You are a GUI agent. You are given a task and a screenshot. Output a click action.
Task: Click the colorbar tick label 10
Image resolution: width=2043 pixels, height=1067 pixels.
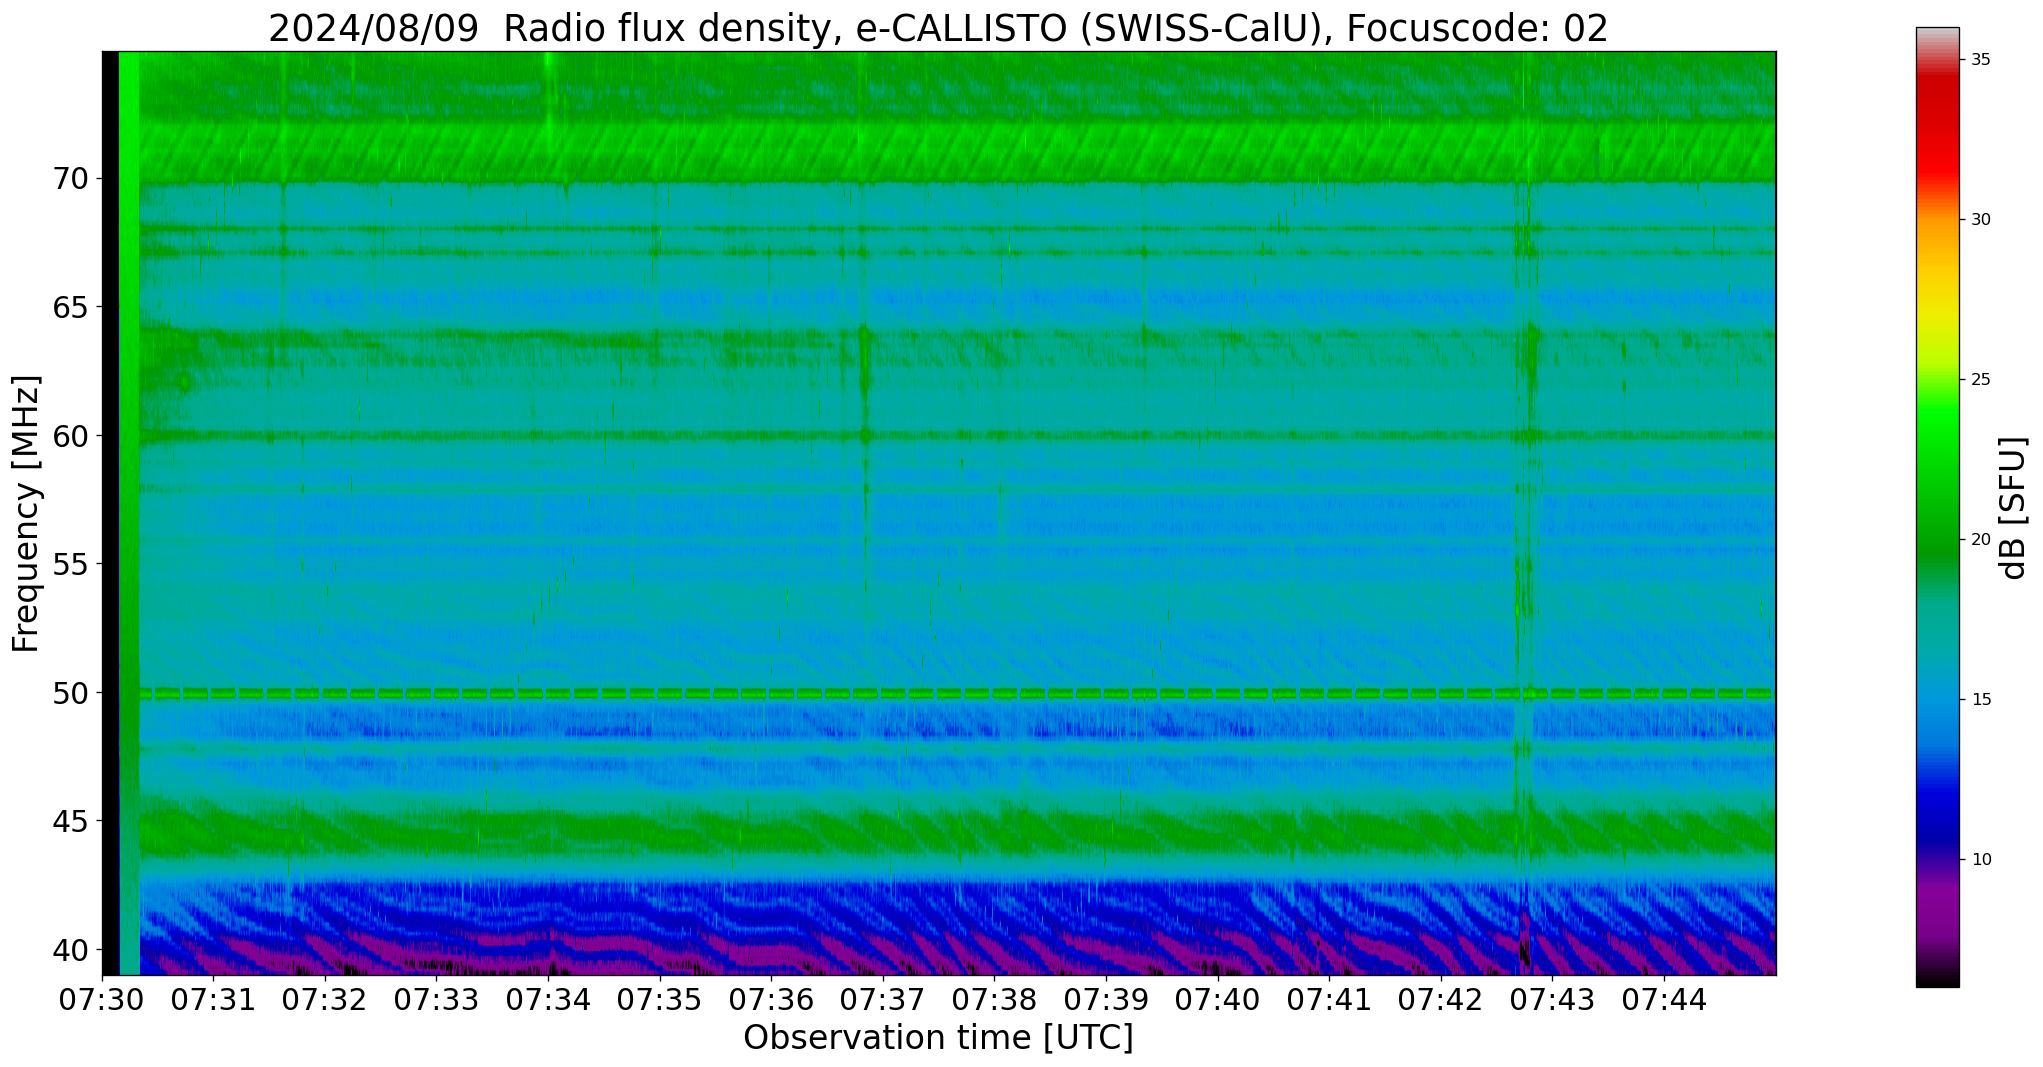1980,860
